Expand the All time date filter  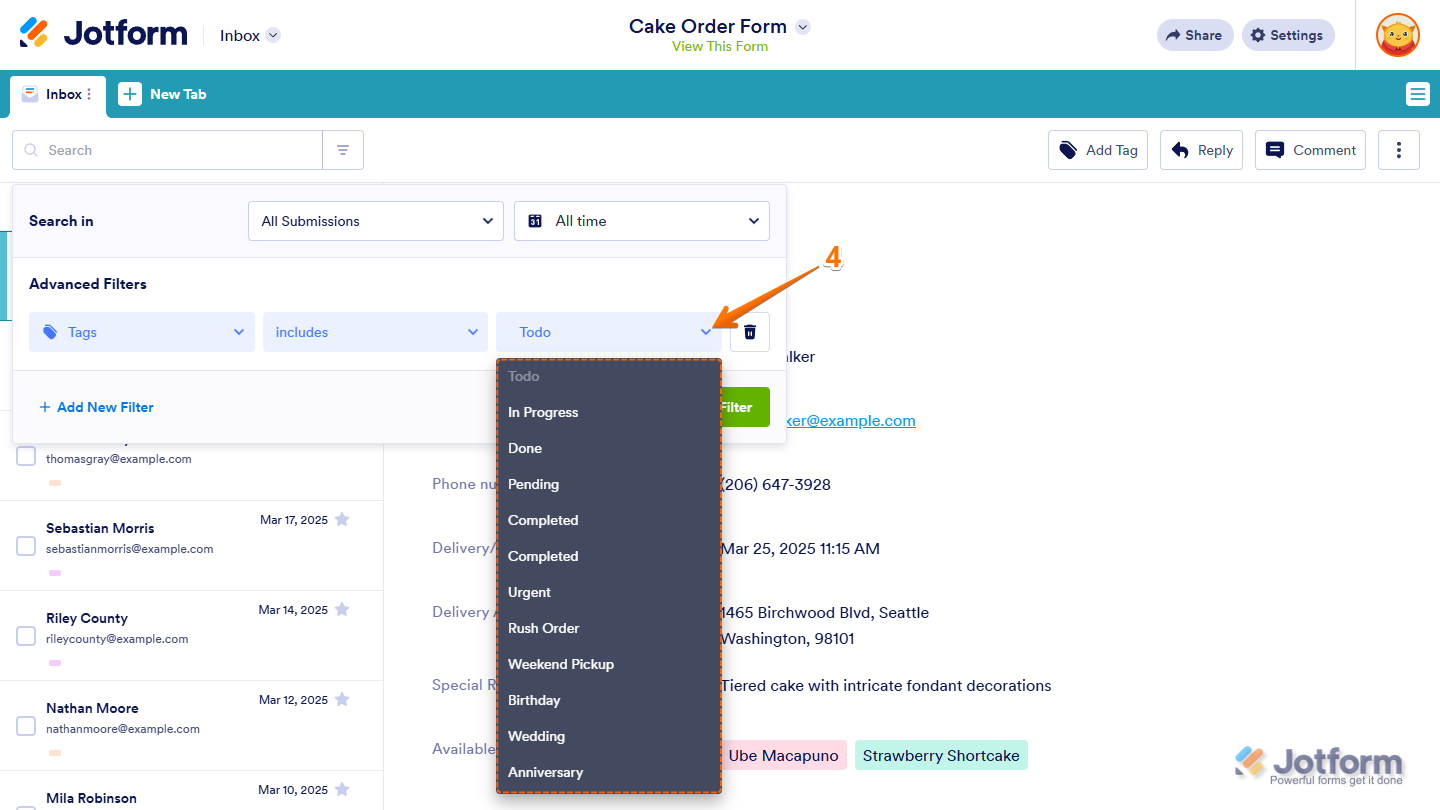coord(641,220)
